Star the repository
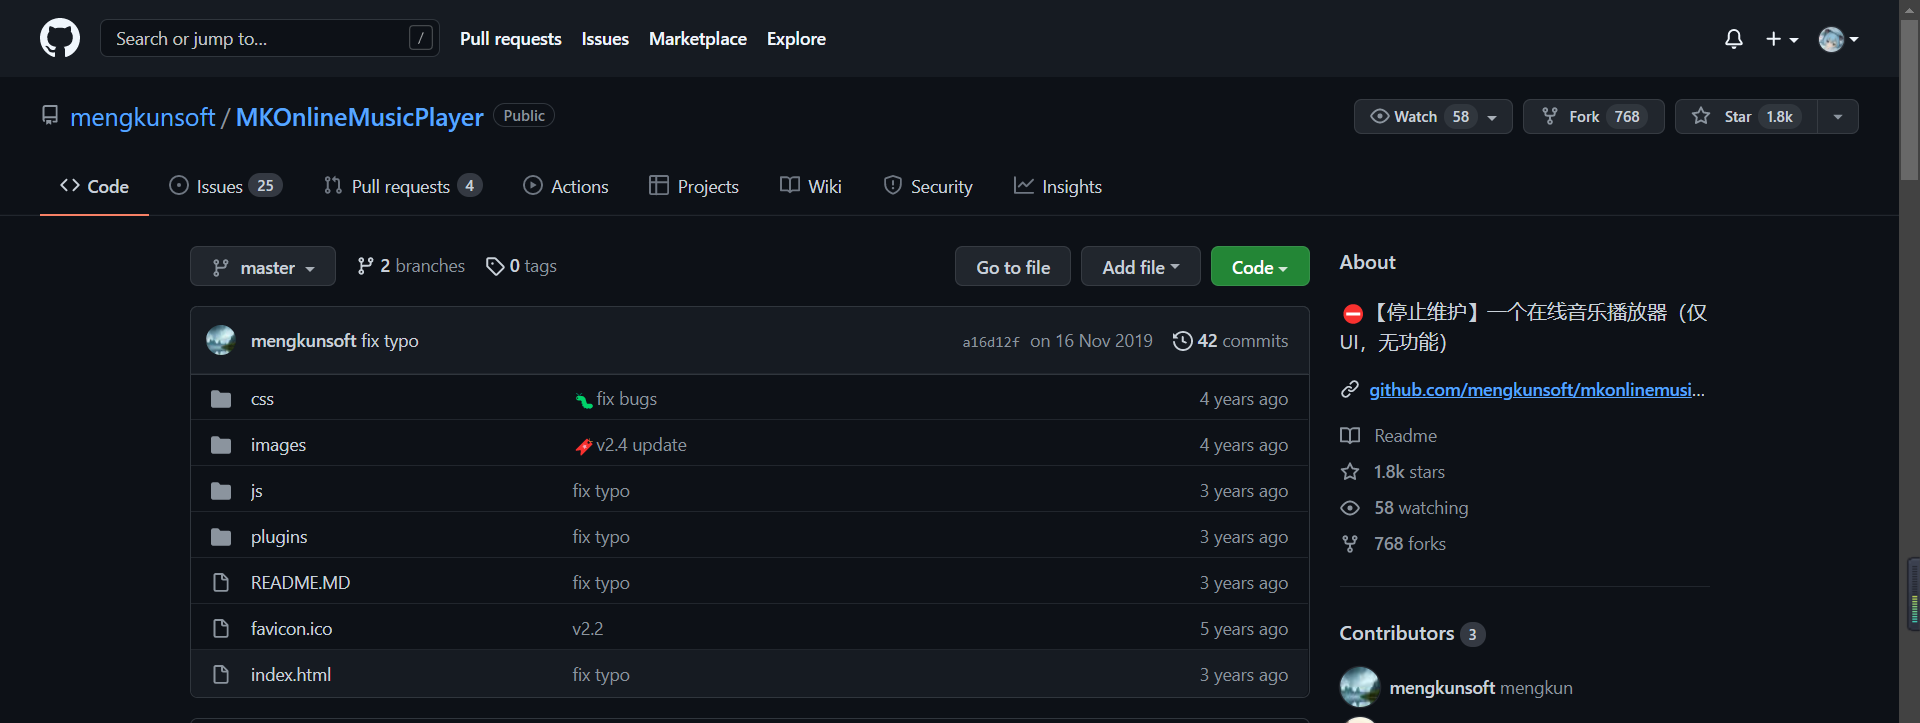 click(1746, 116)
